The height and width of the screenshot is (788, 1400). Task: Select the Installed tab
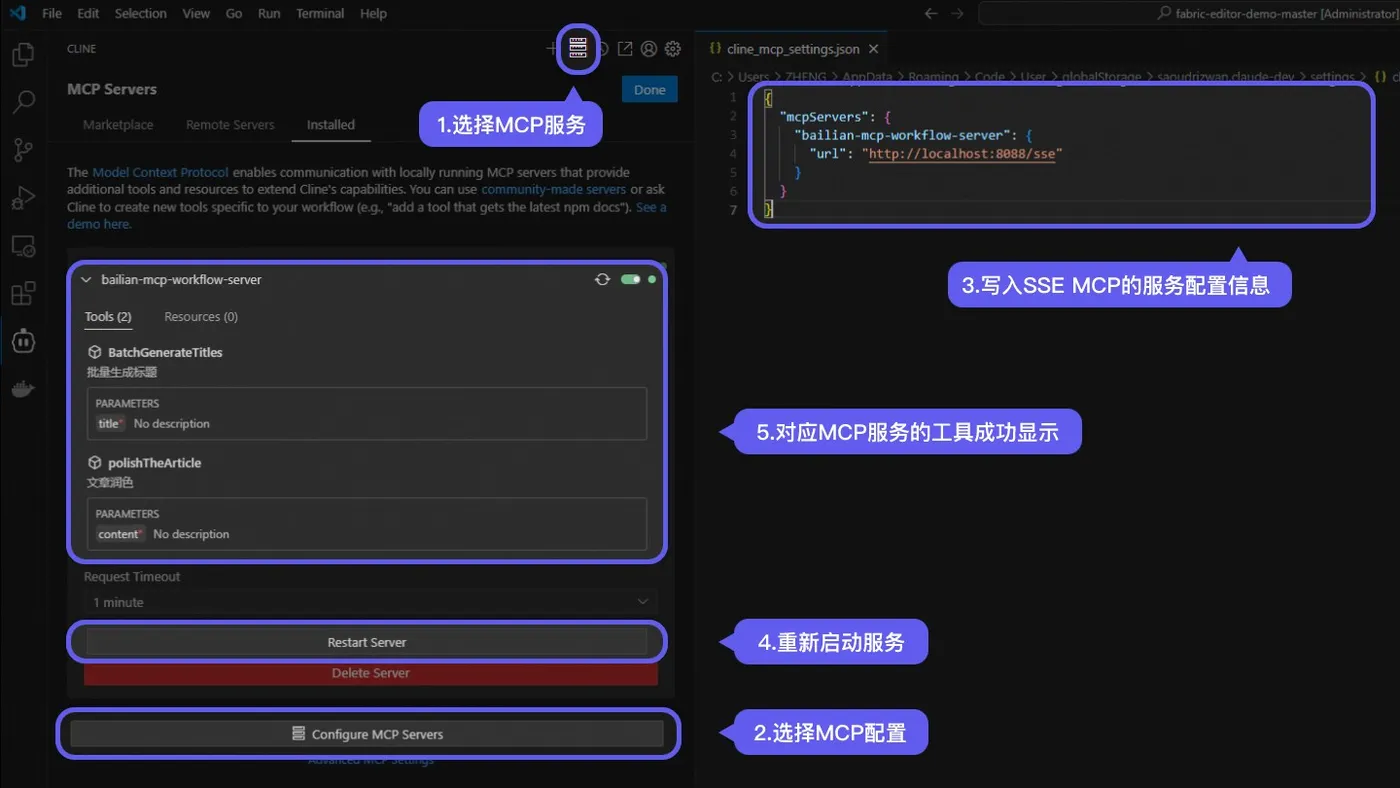coord(331,125)
